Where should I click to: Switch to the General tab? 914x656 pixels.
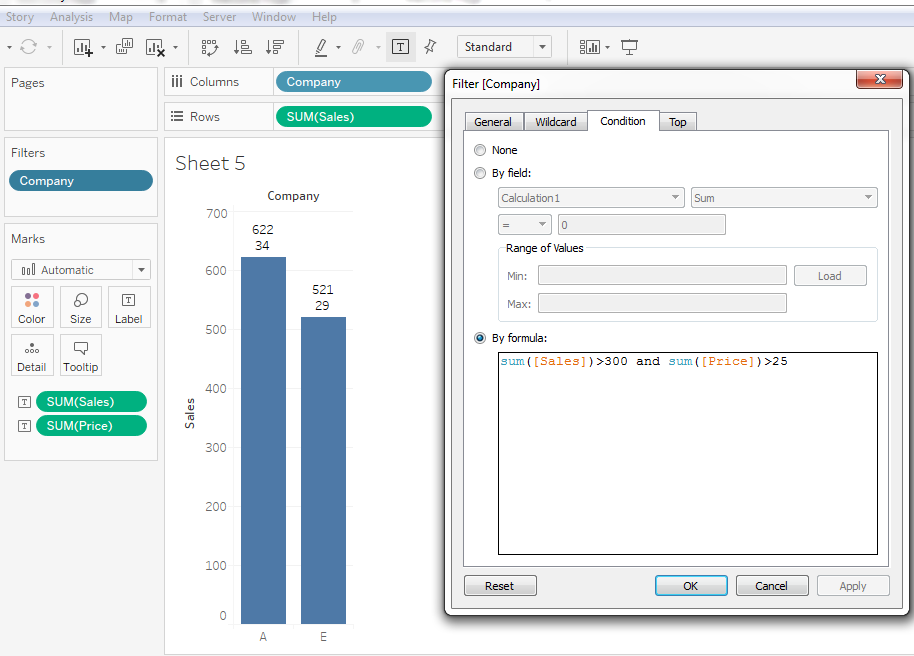pyautogui.click(x=493, y=122)
